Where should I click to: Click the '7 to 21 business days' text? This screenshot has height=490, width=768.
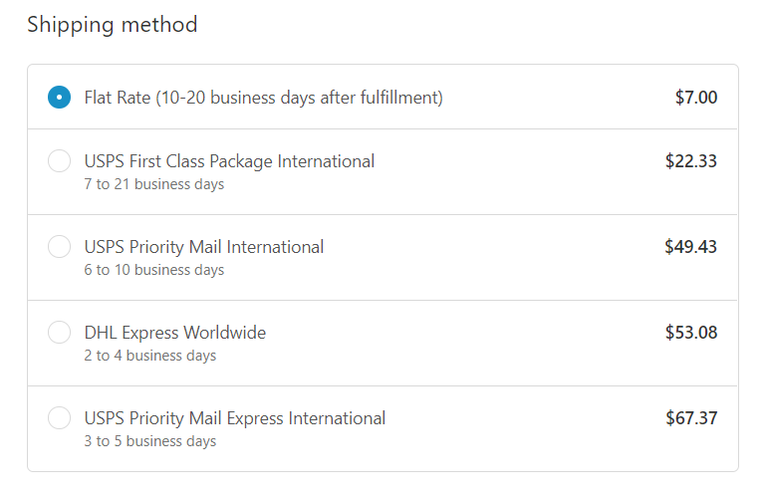pyautogui.click(x=154, y=184)
